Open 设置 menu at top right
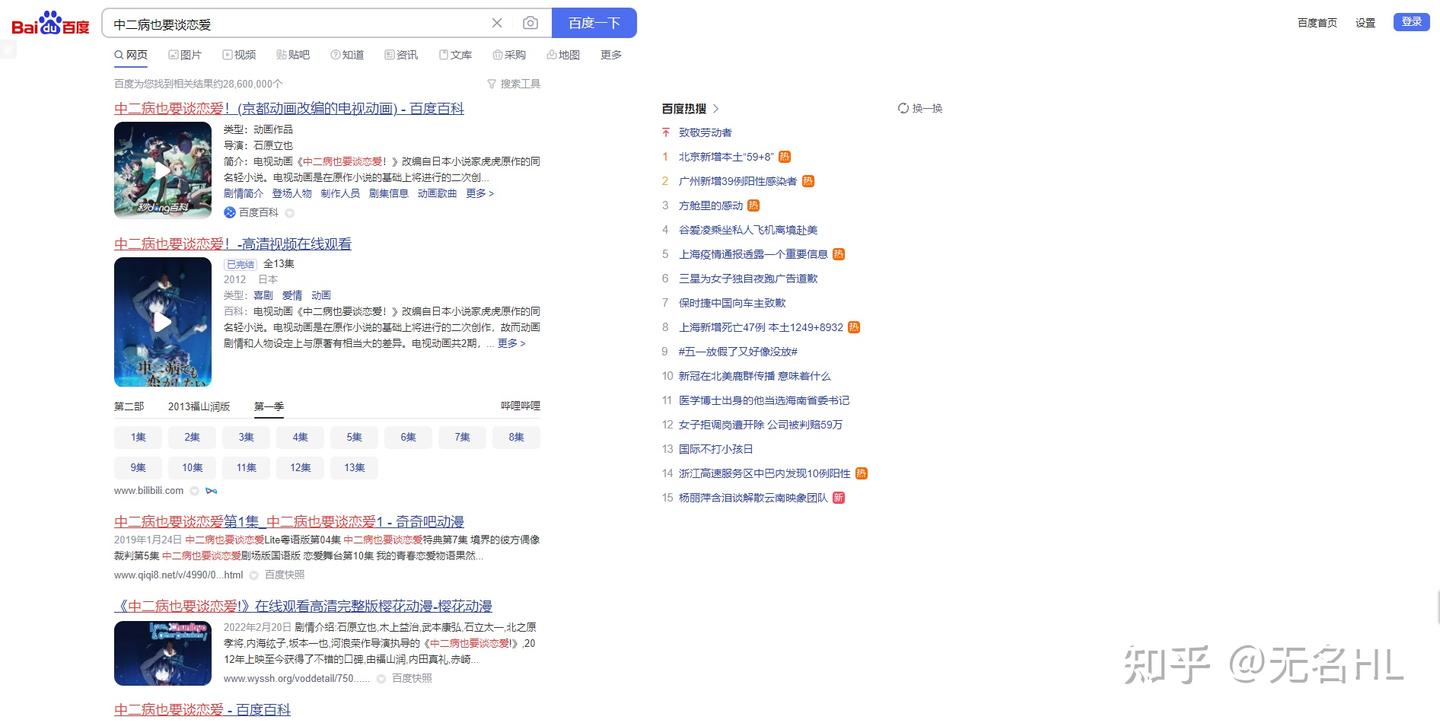 point(1366,23)
